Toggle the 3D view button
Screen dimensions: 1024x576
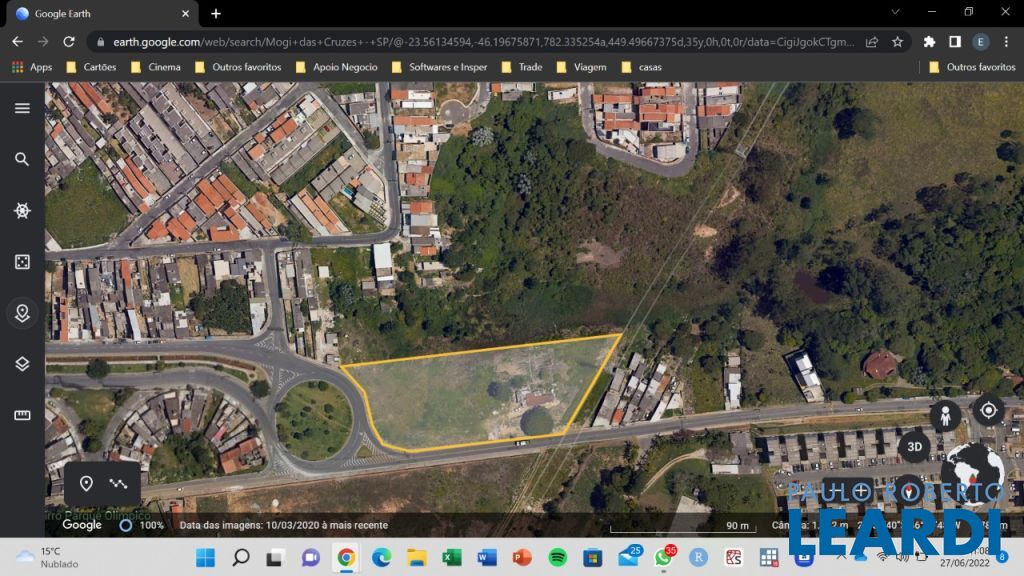(x=913, y=446)
